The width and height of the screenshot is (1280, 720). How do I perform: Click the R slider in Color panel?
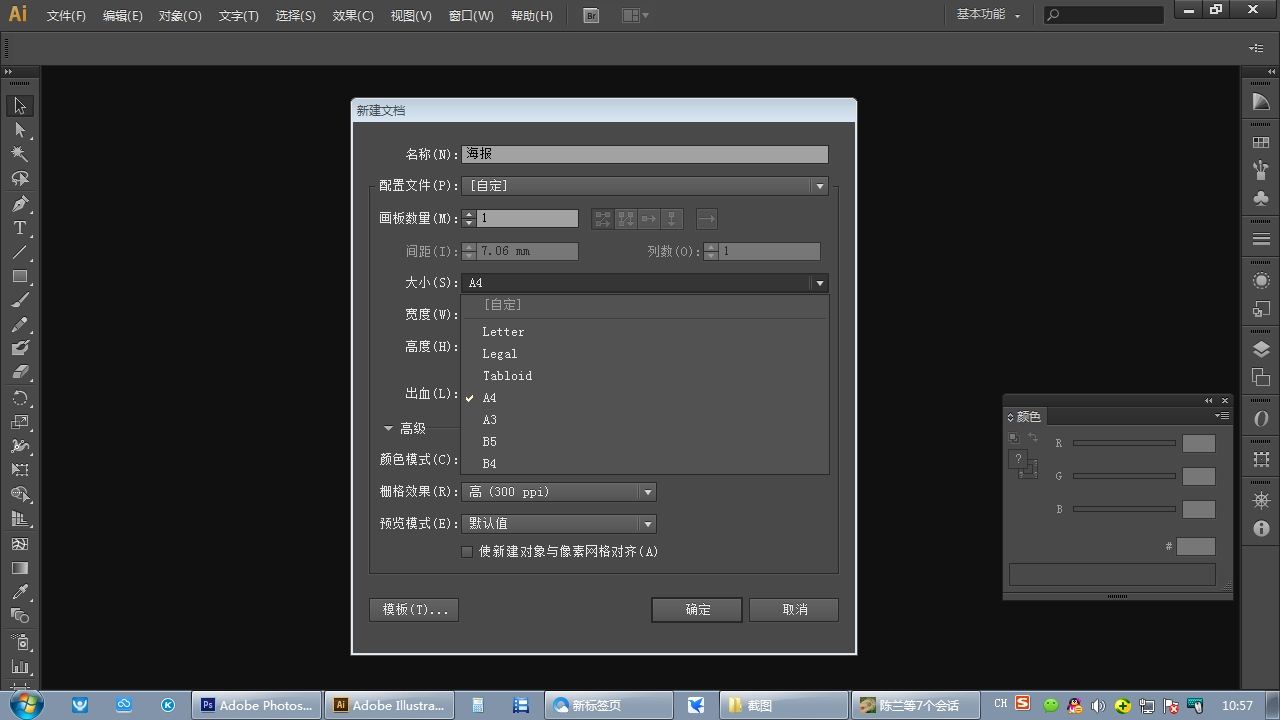tap(1124, 443)
